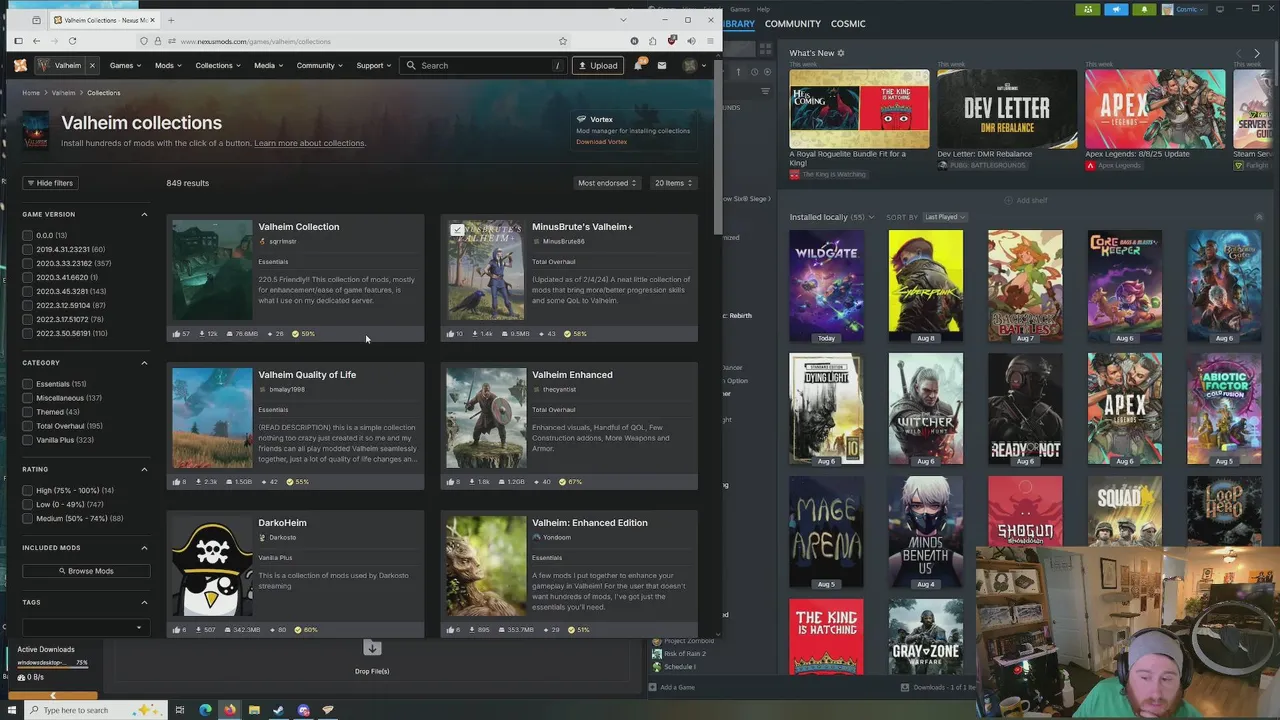
Task: Open the browser extensions puzzle icon
Action: tap(653, 41)
